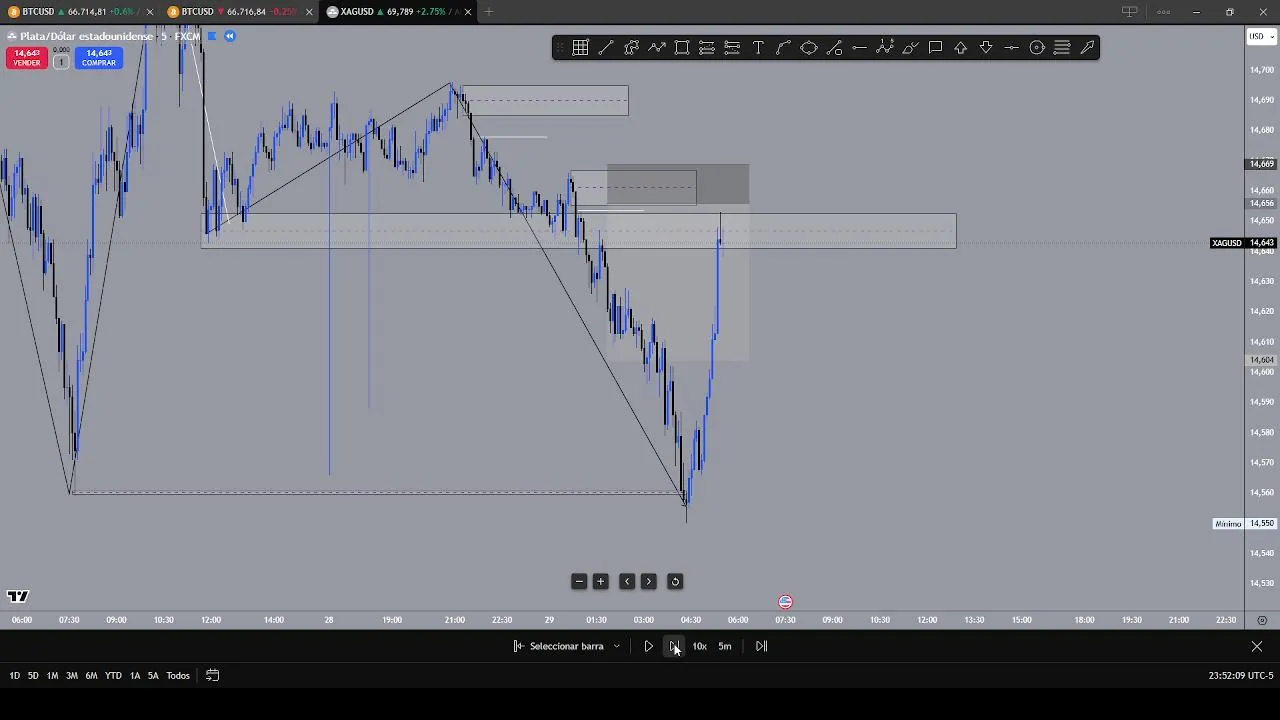Click the red VENDER sell button
Viewport: 1280px width, 720px height.
(26, 58)
